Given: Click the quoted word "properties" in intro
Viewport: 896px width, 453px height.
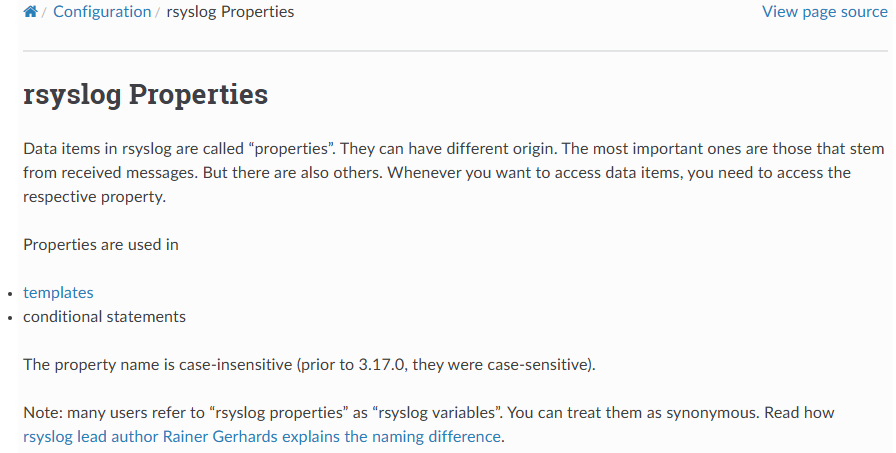Looking at the screenshot, I should click(x=291, y=149).
